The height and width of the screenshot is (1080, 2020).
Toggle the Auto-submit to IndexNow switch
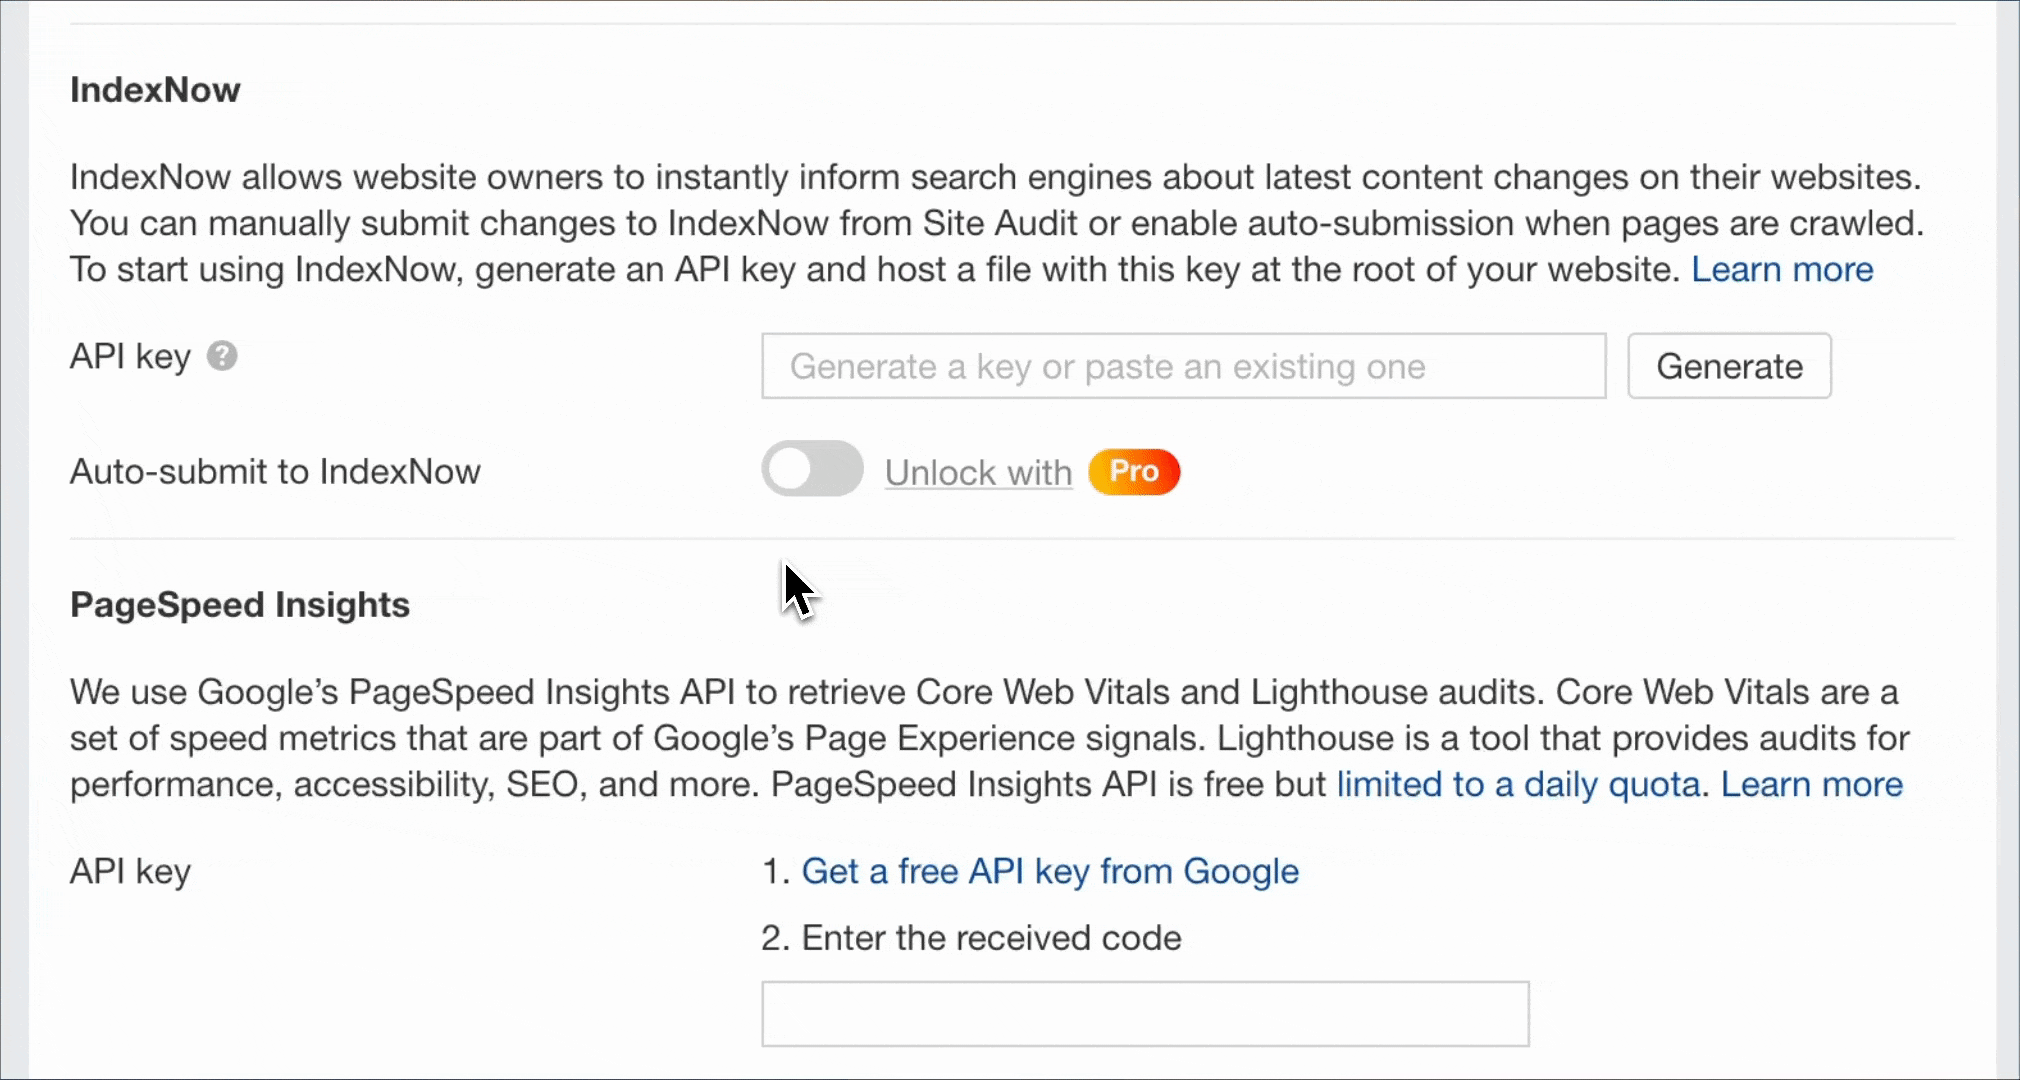coord(812,469)
